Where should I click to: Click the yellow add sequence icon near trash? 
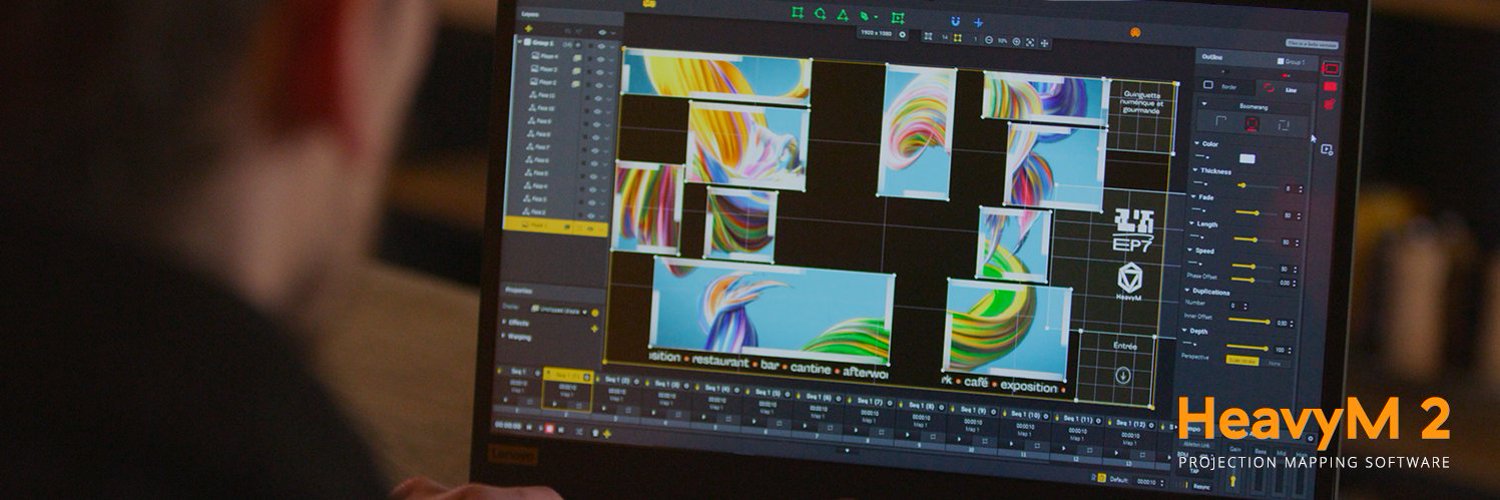pos(607,434)
